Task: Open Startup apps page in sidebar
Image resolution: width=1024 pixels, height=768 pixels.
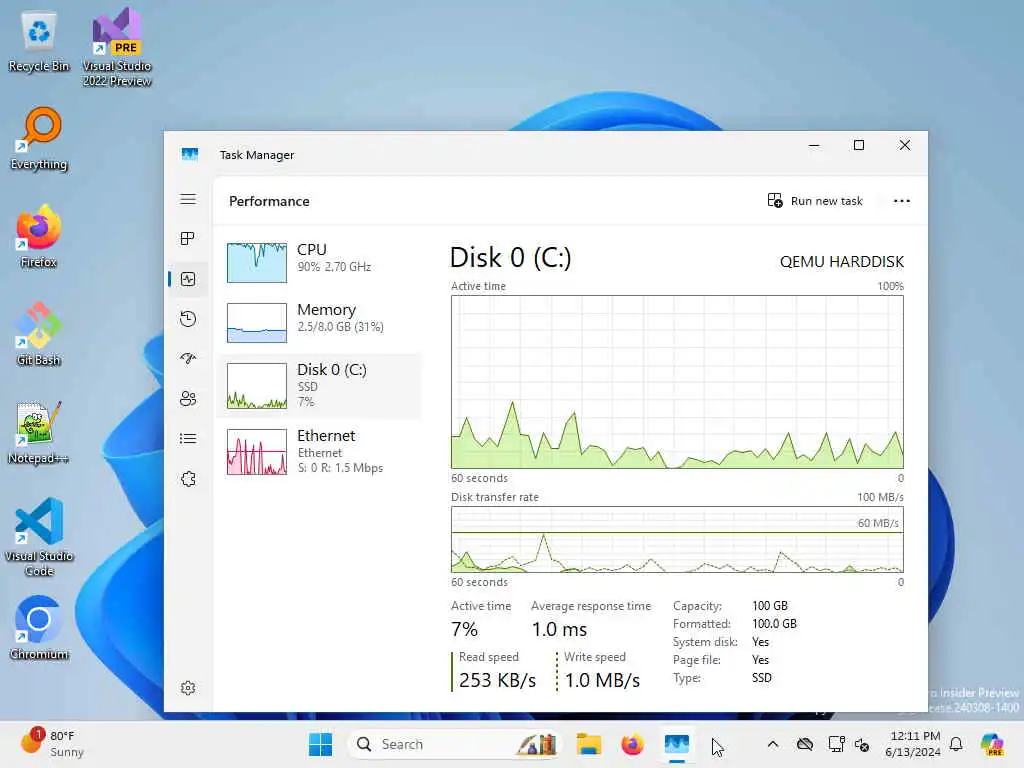Action: (188, 359)
